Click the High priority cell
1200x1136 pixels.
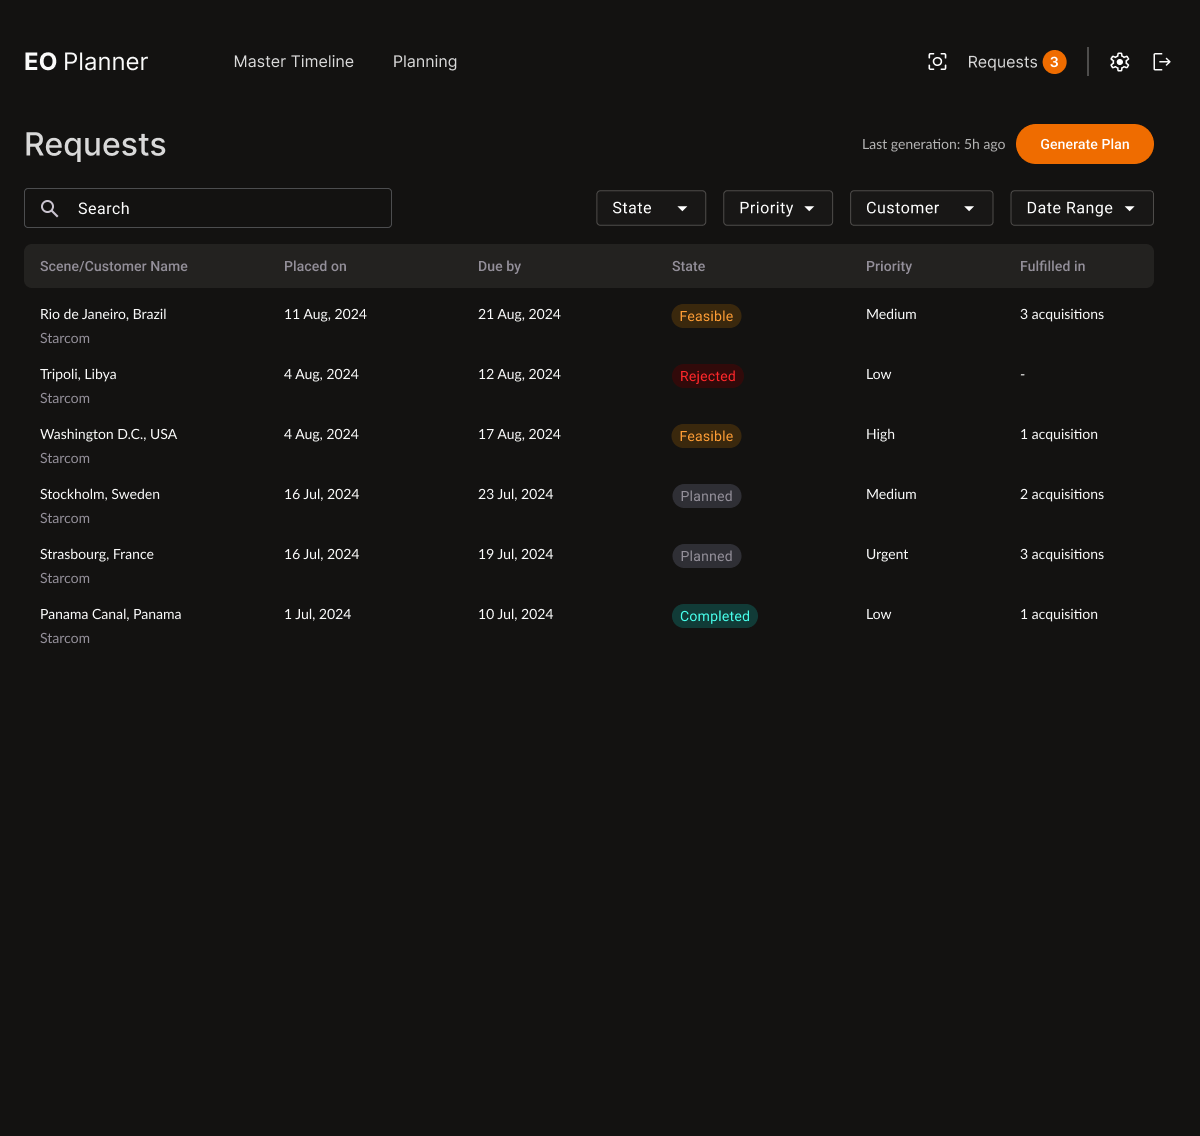(880, 434)
